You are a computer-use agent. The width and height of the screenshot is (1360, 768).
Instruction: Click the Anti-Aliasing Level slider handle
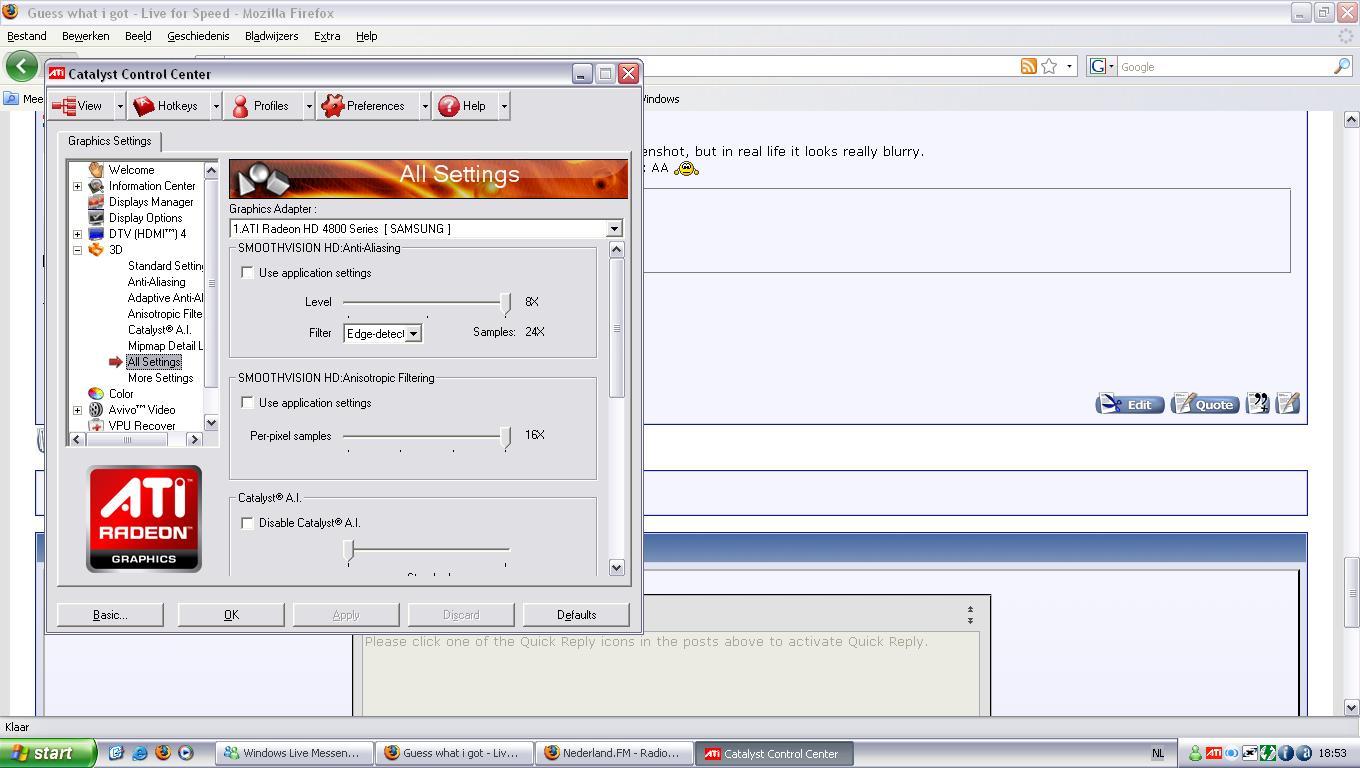point(506,303)
